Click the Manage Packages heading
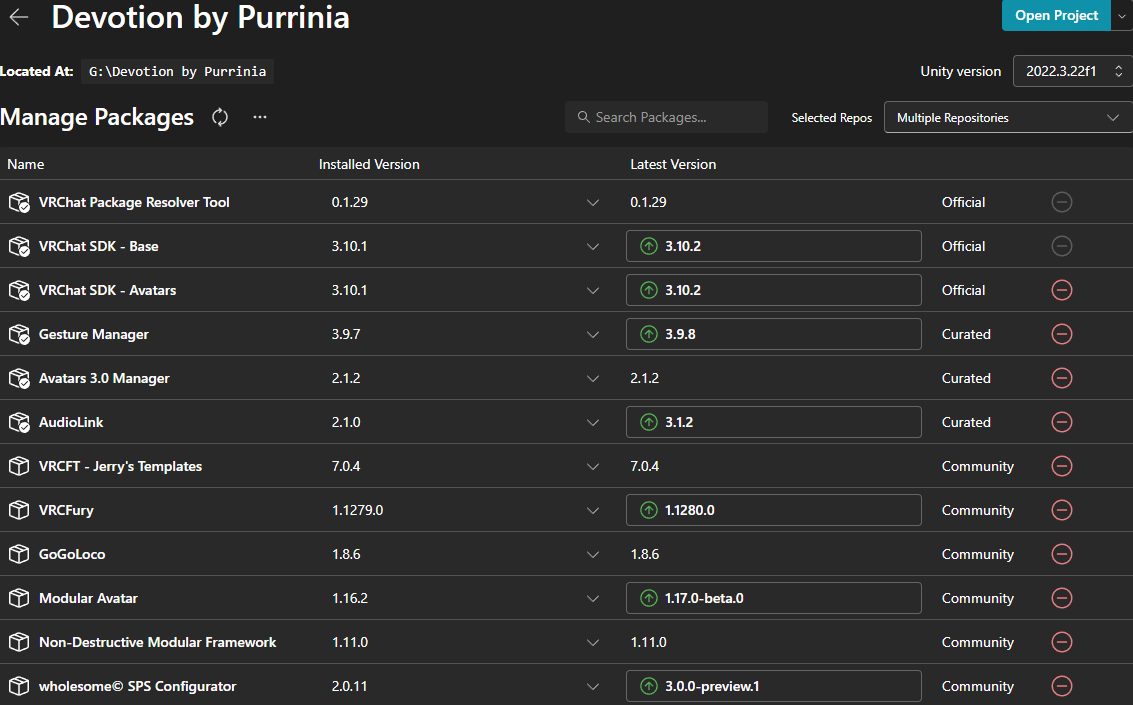This screenshot has height=705, width=1133. [x=97, y=117]
